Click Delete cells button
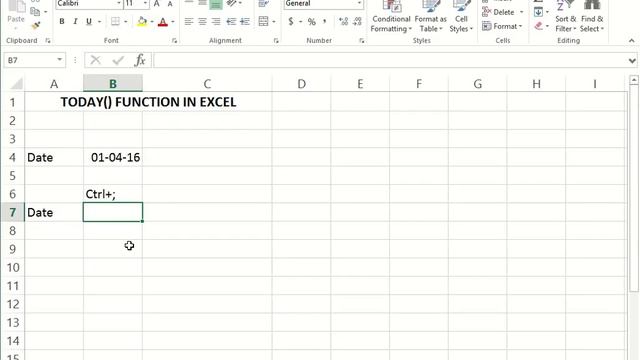640x360 pixels. (503, 12)
